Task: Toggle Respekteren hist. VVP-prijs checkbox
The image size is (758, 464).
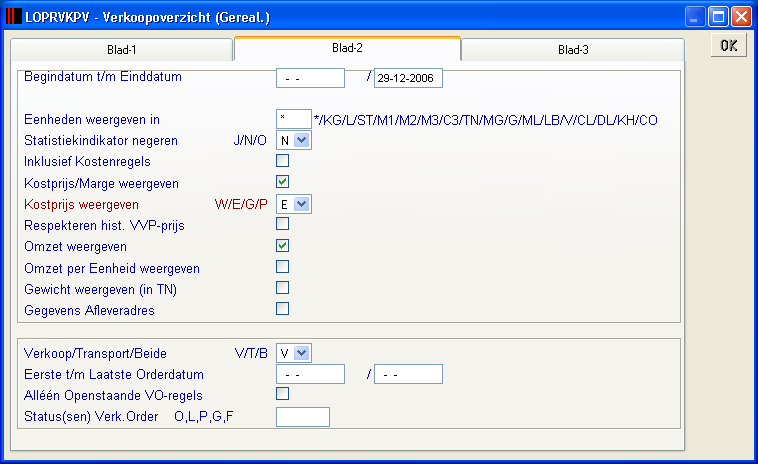Action: (x=282, y=224)
